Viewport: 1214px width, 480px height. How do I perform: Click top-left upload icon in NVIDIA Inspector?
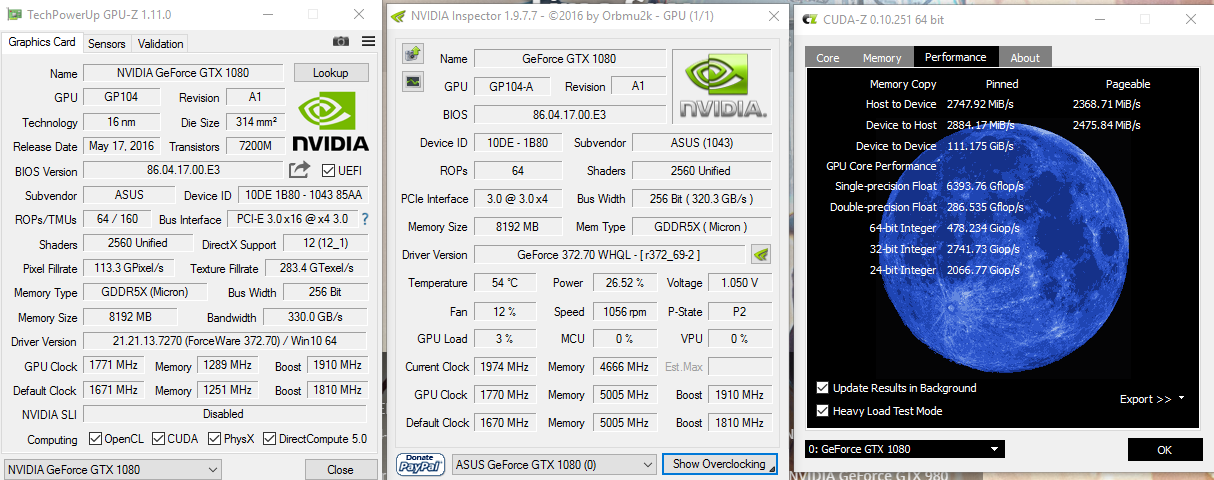pyautogui.click(x=412, y=53)
